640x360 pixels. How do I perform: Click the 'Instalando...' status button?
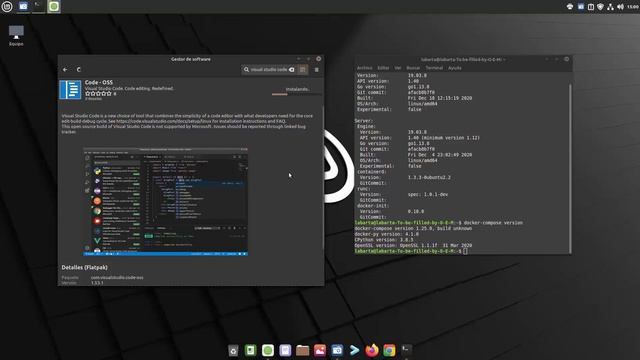point(297,89)
